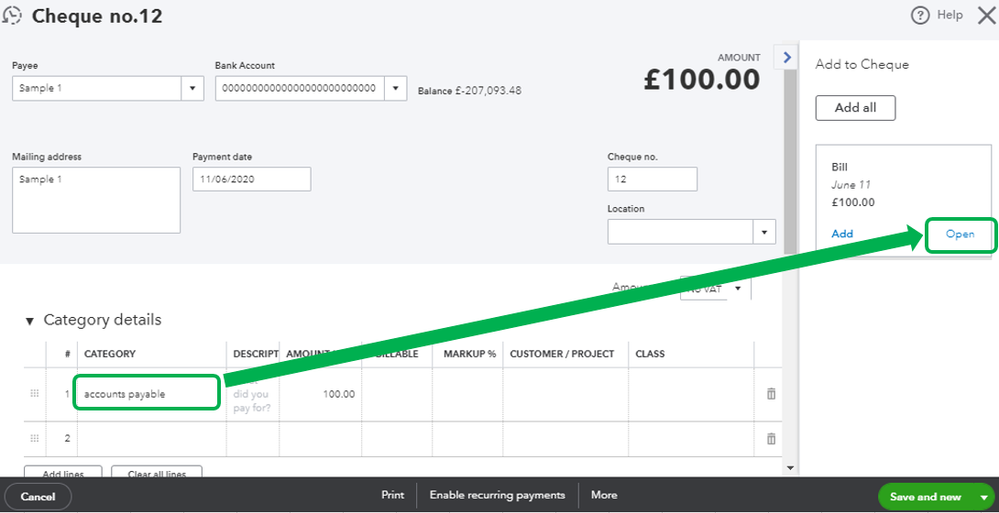This screenshot has width=999, height=513.
Task: Grab the drag handle for line 1
Action: click(x=34, y=394)
